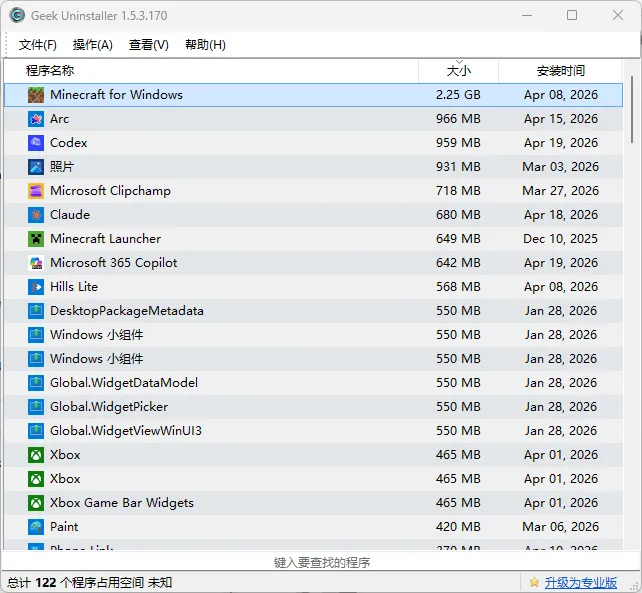The height and width of the screenshot is (593, 642).
Task: Sort by the 安装时间 column header
Action: (561, 70)
